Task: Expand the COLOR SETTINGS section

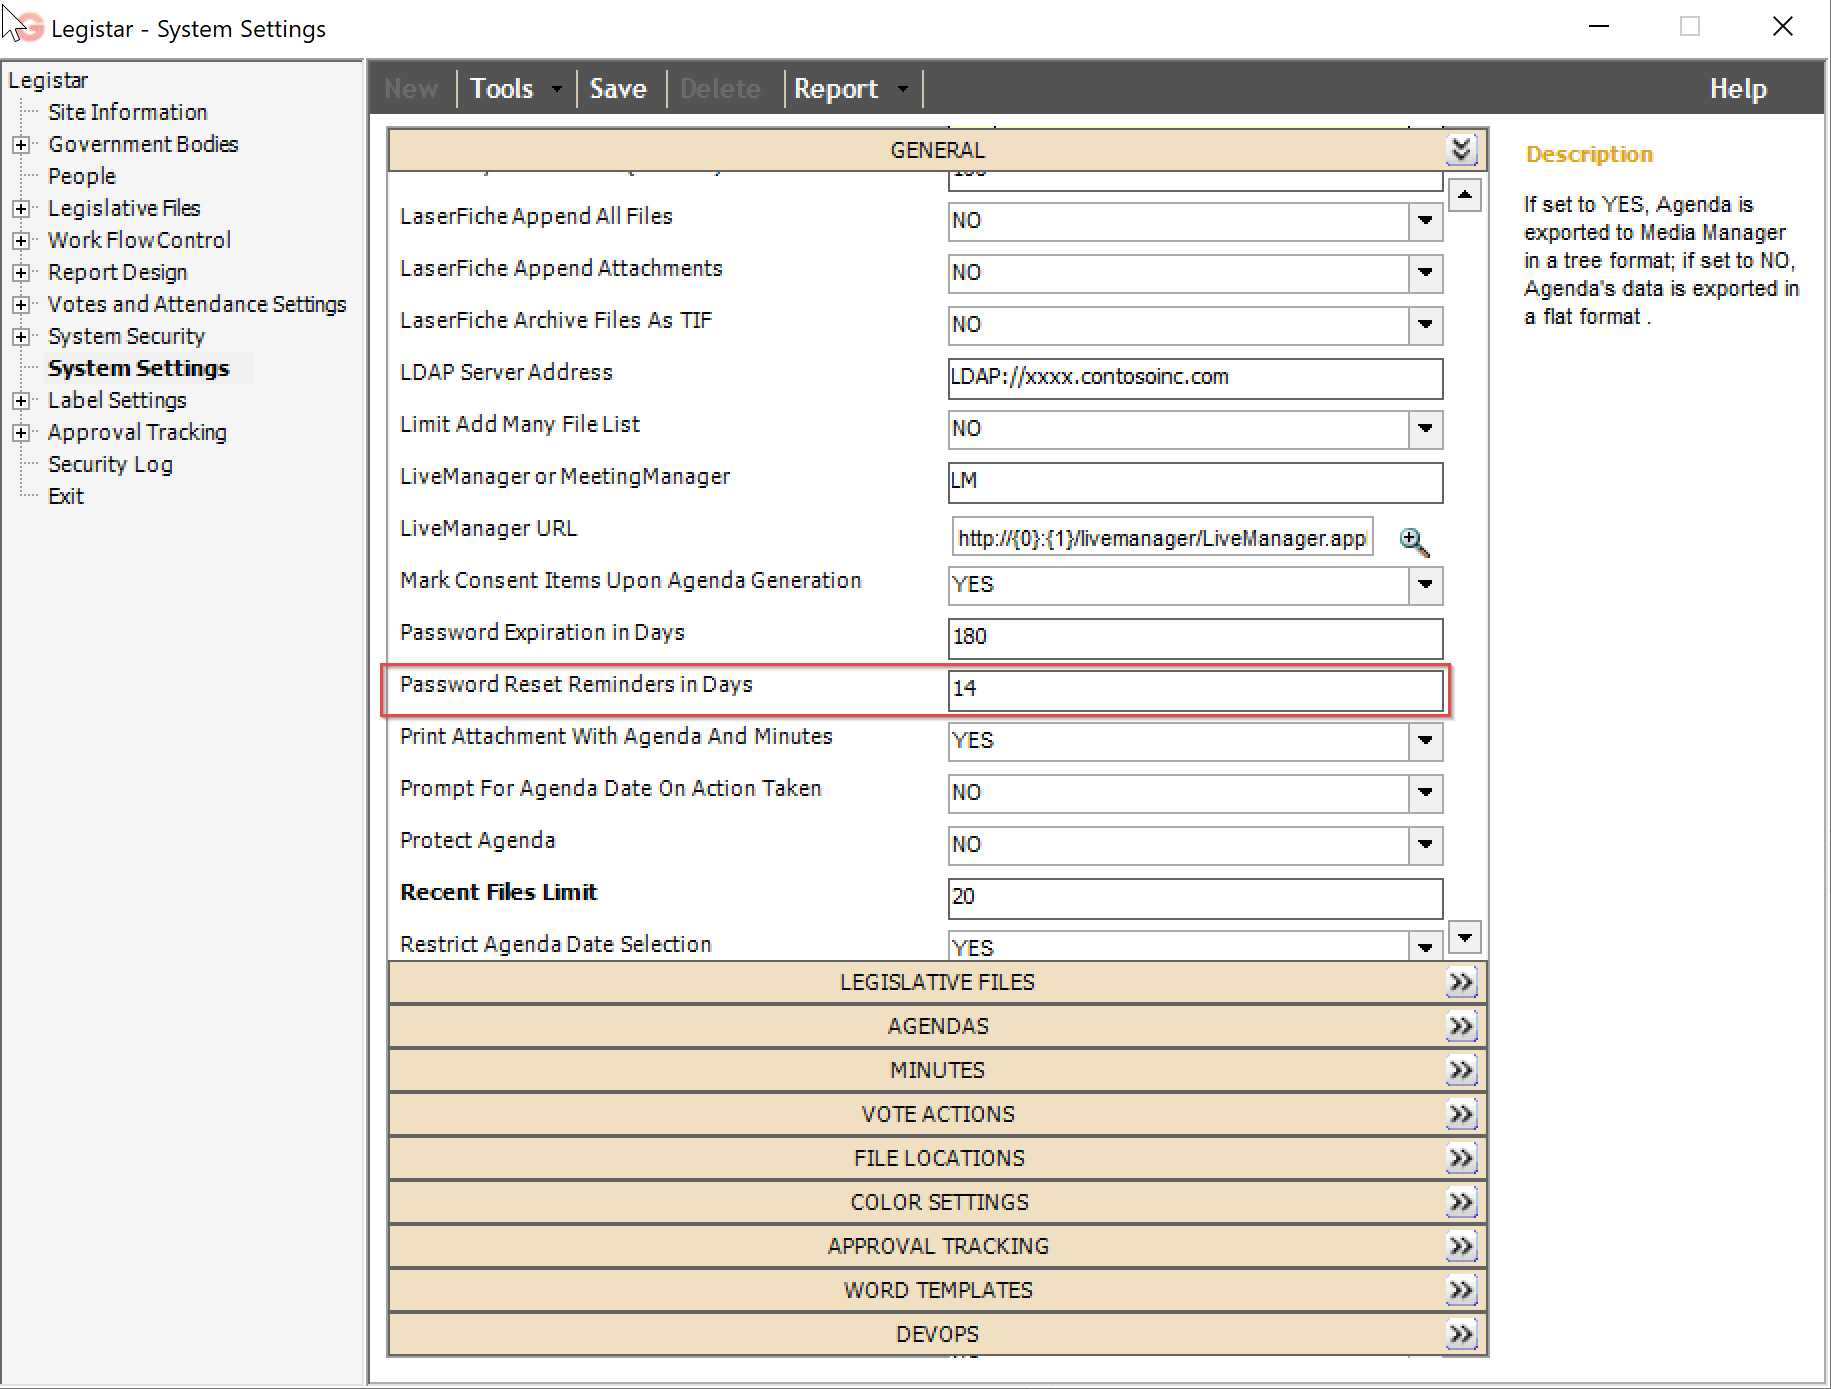Action: (x=1461, y=1202)
